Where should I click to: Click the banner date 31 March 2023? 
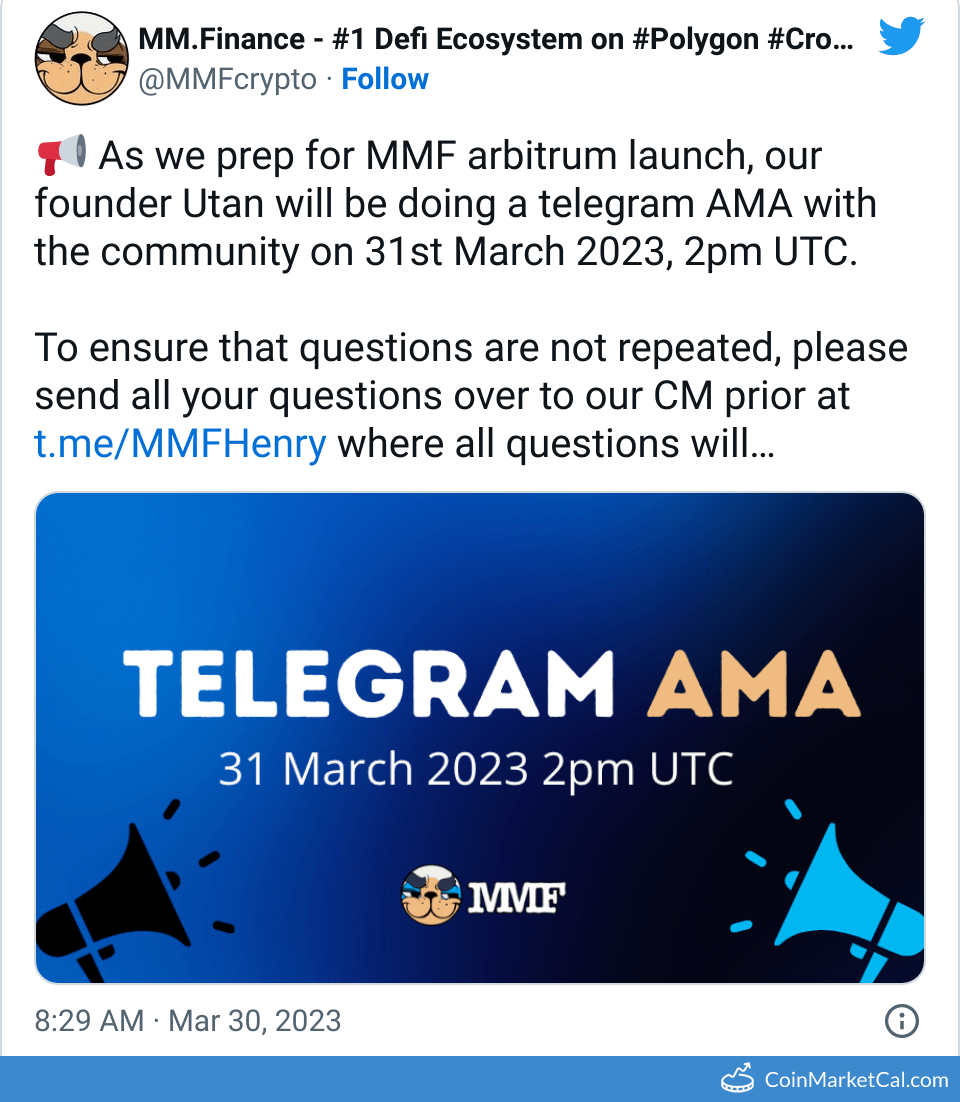(374, 770)
